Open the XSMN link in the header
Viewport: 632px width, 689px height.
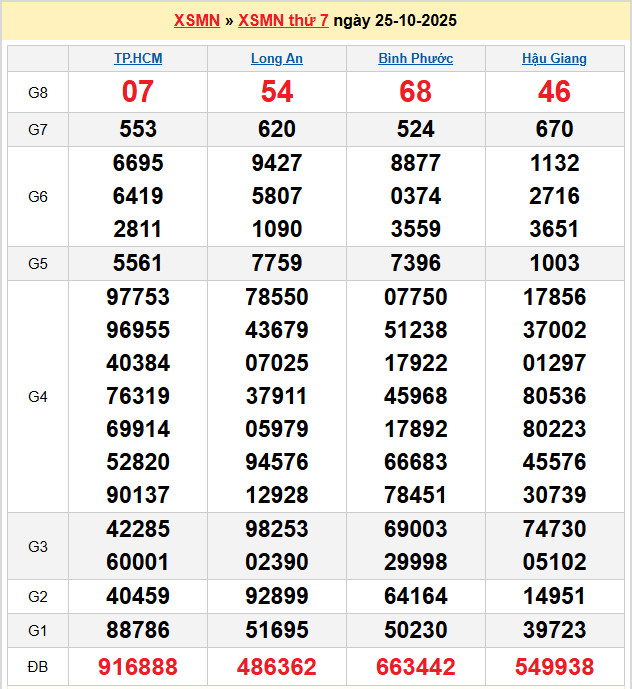pos(196,21)
